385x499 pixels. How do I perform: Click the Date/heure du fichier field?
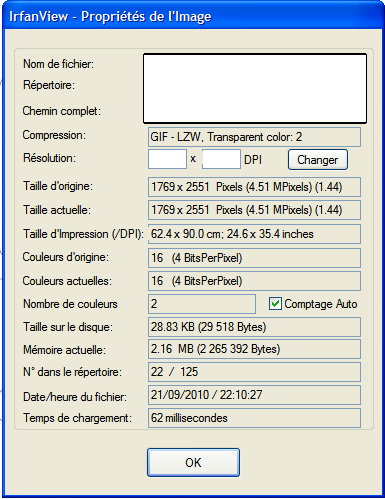[254, 395]
